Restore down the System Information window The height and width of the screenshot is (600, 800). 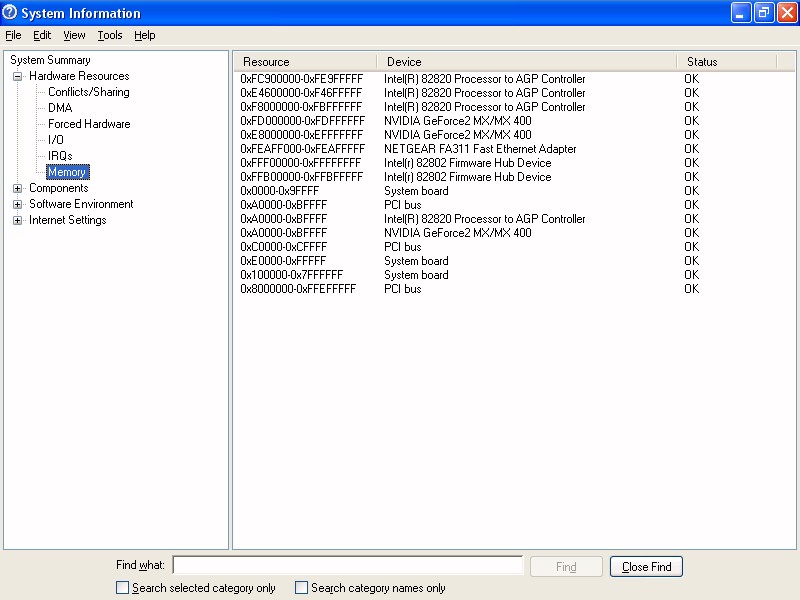(763, 13)
